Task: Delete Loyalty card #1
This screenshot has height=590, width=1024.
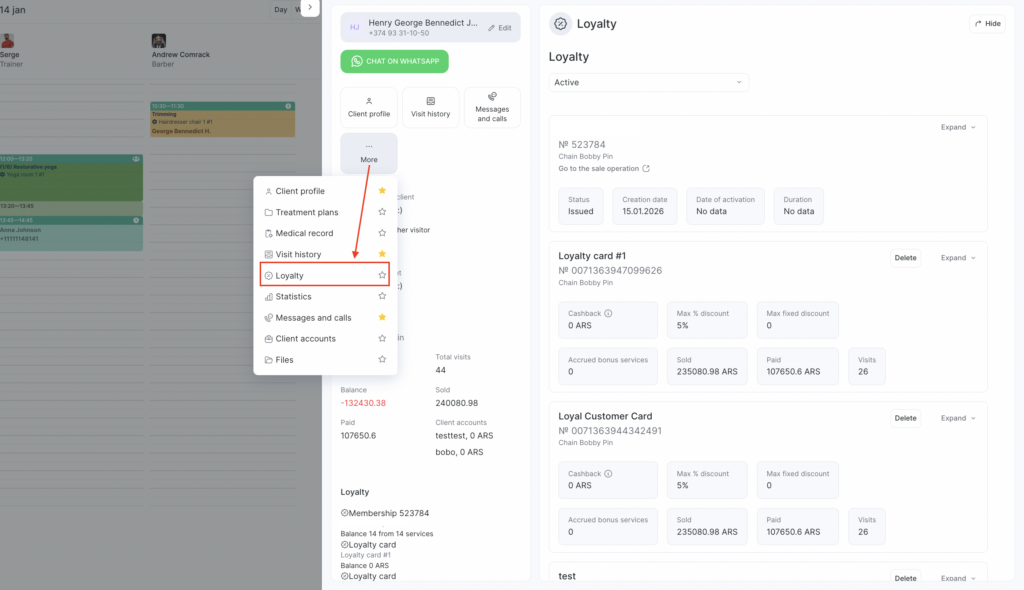Action: coord(905,258)
